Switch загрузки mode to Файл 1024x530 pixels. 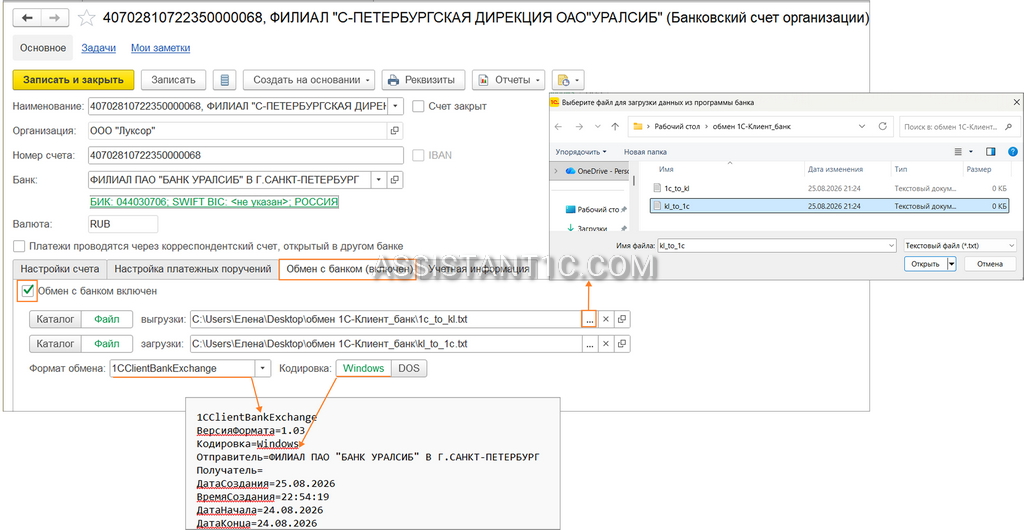(x=106, y=343)
